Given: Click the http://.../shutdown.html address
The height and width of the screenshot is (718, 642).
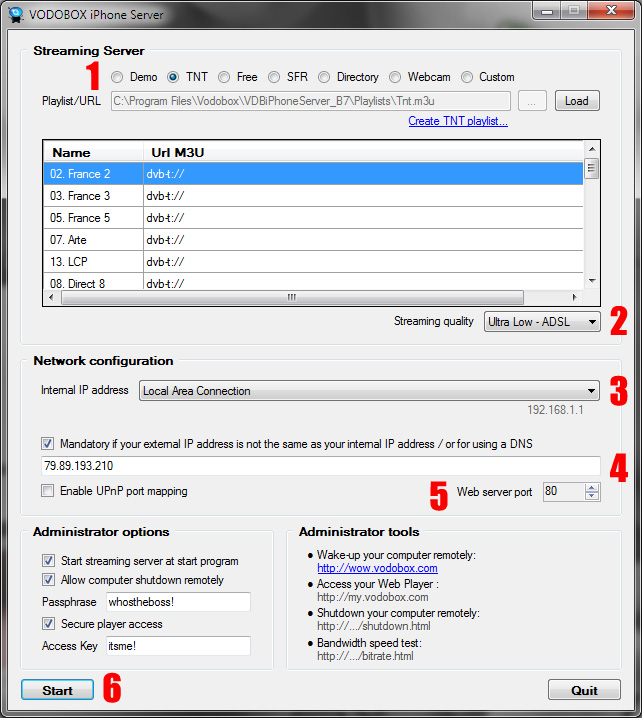Looking at the screenshot, I should (x=374, y=626).
